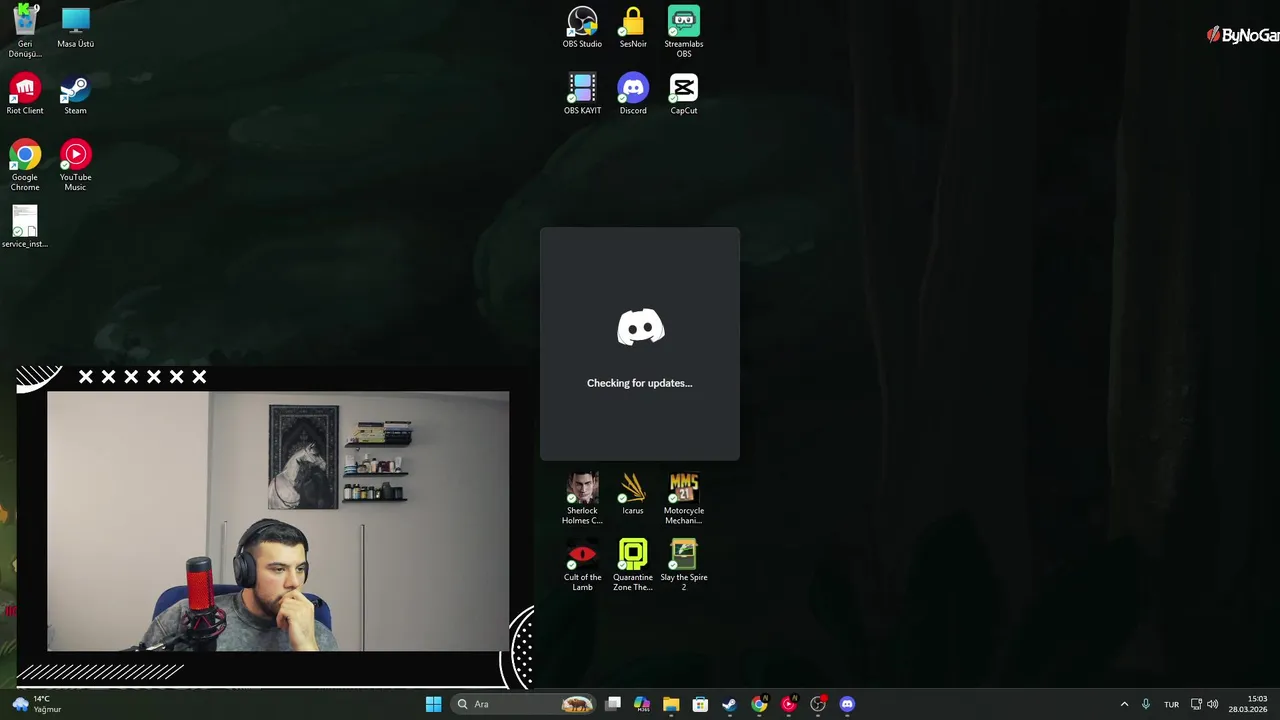Click the 'Checking for updates...' text
The height and width of the screenshot is (720, 1280).
[x=640, y=383]
